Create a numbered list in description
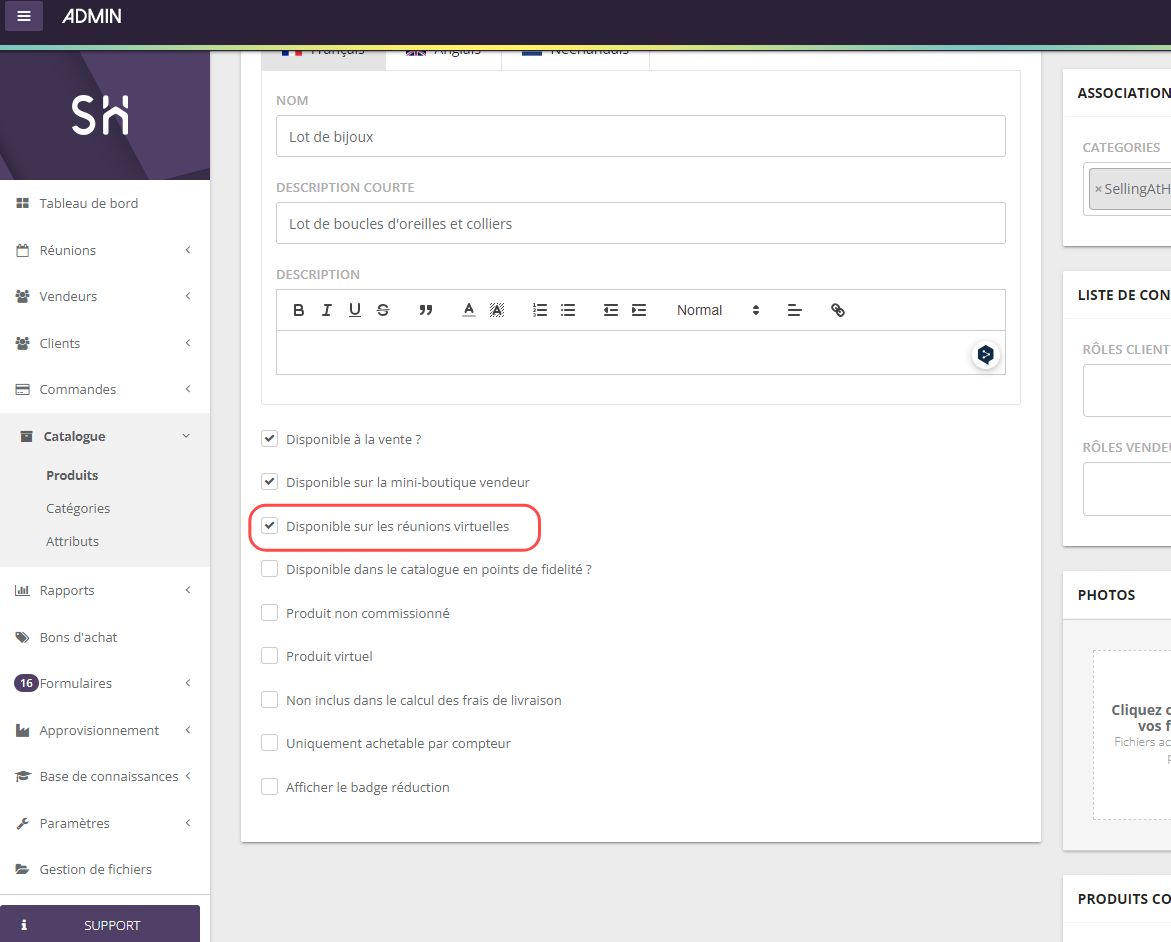Screen dimensions: 1171x942 point(540,310)
